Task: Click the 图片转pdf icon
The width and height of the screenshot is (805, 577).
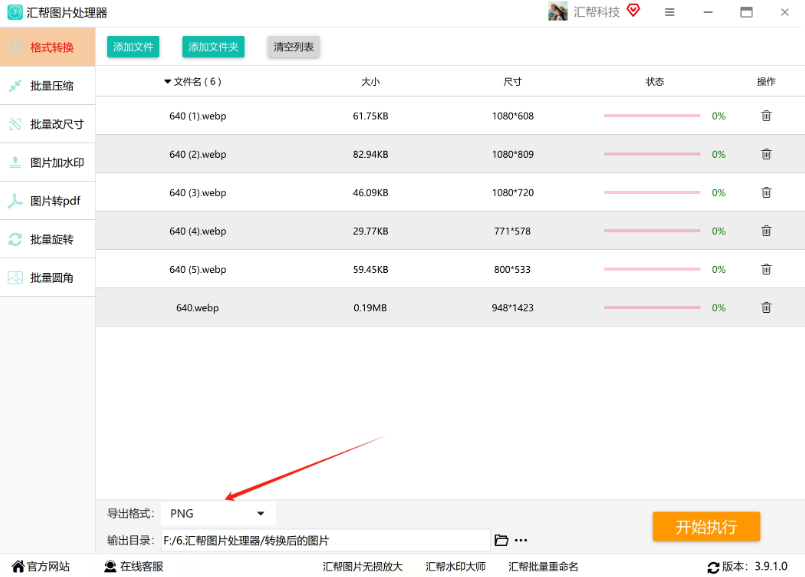Action: [x=15, y=201]
